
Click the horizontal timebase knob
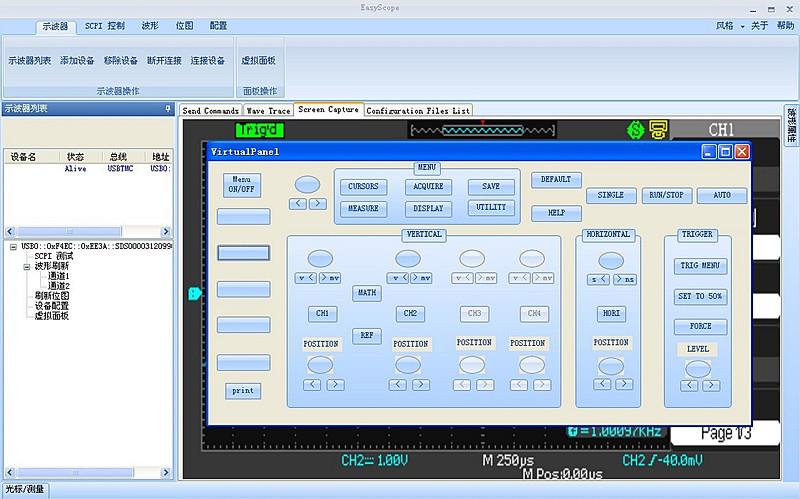[x=611, y=259]
